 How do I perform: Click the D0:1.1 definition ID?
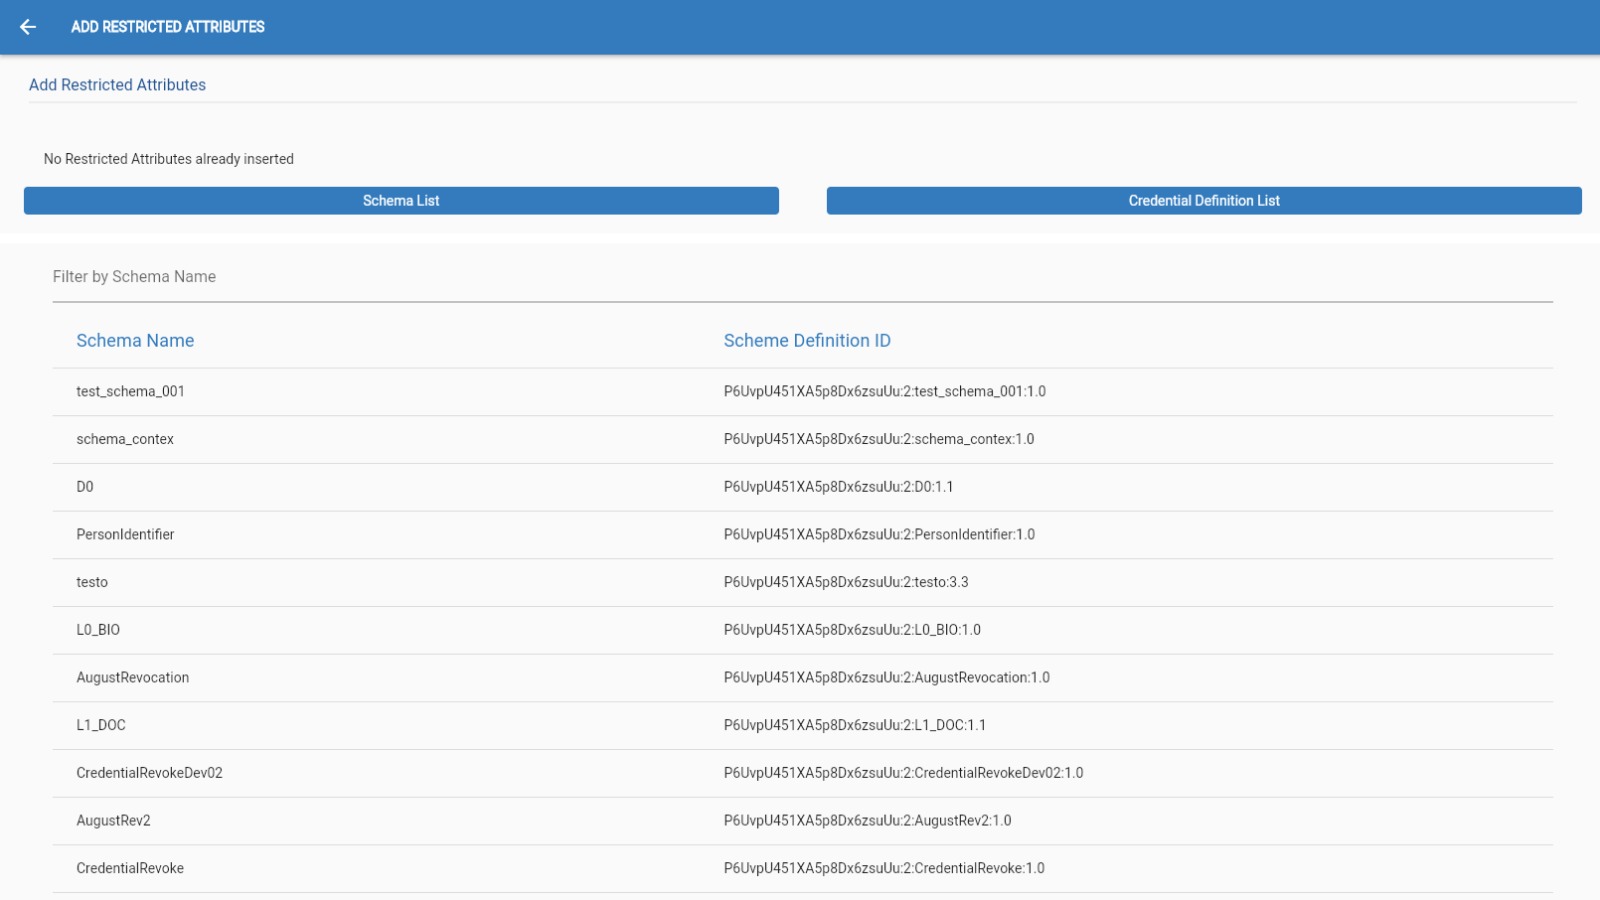click(x=838, y=487)
